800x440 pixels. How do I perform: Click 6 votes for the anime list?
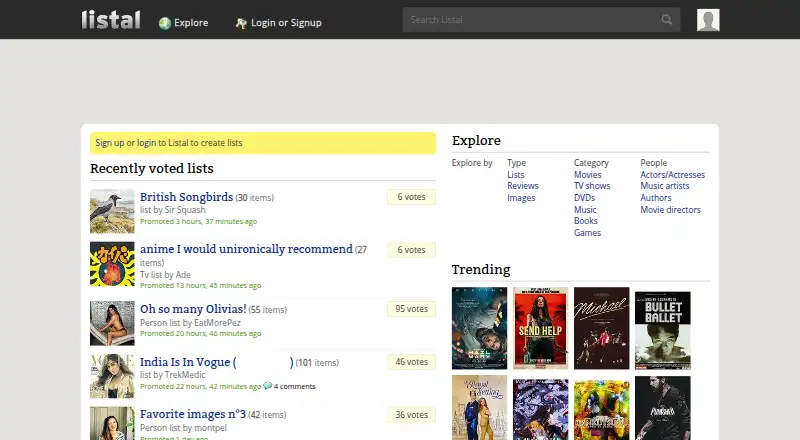tap(411, 250)
